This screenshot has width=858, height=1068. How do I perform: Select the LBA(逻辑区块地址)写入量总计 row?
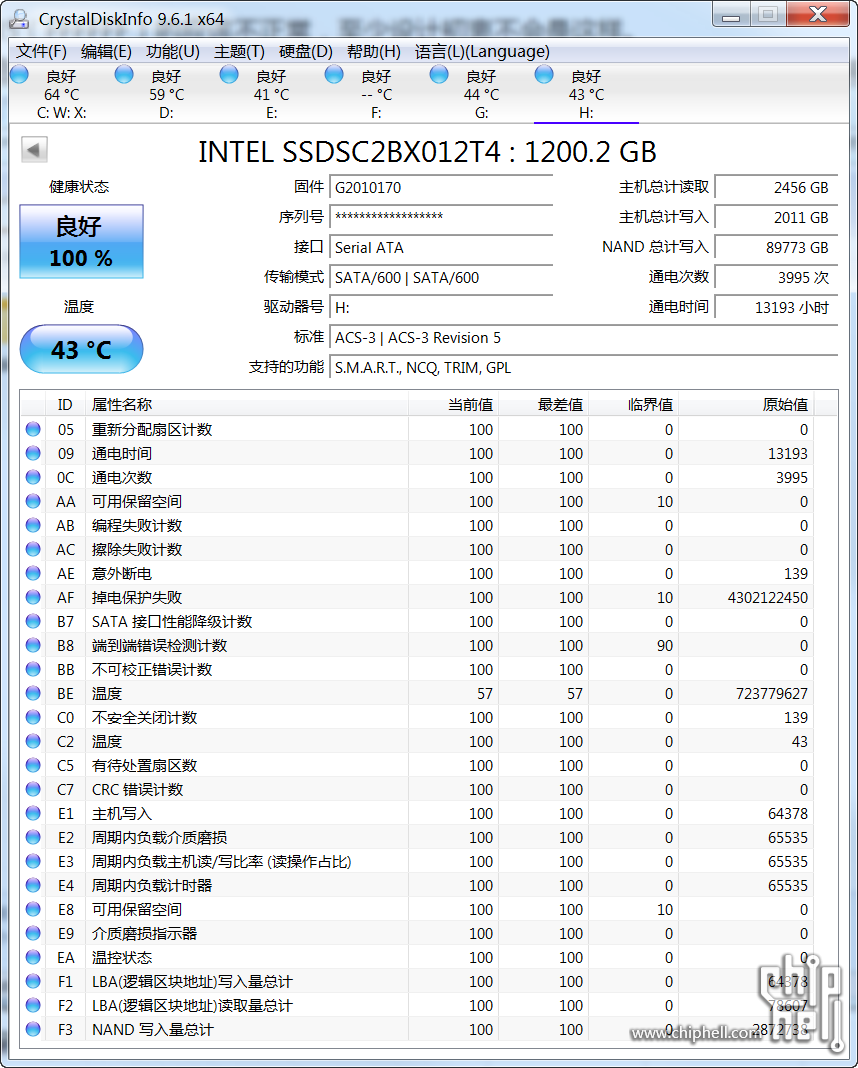pos(418,981)
